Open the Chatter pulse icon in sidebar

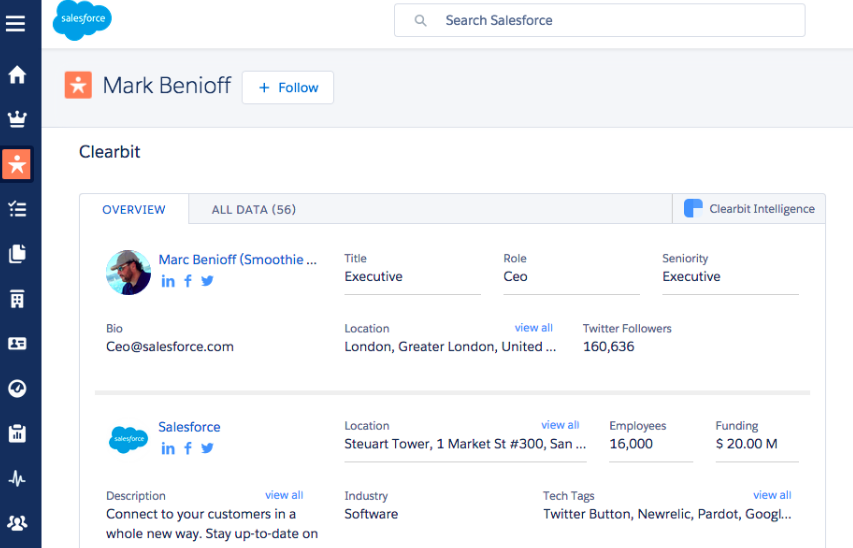17,478
